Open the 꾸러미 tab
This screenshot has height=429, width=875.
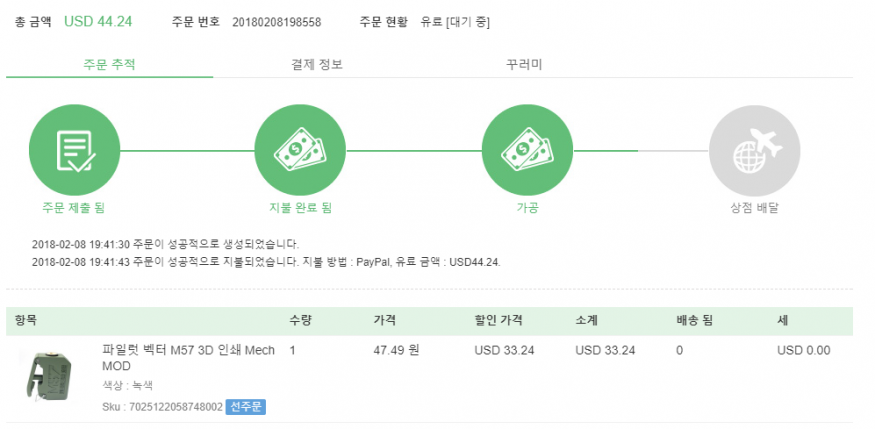click(x=524, y=64)
